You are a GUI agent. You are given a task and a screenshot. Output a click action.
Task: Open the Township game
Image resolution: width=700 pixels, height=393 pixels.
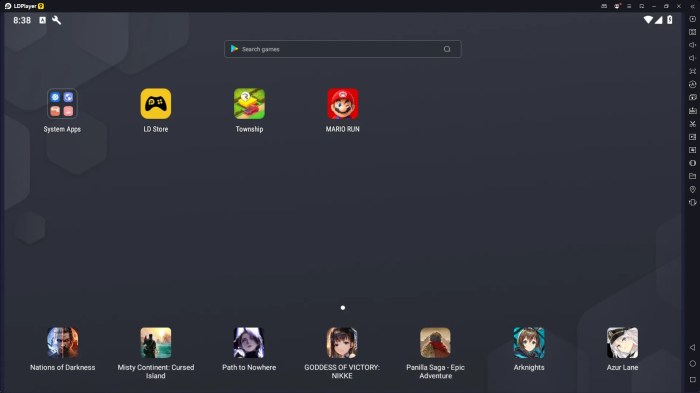tap(249, 104)
